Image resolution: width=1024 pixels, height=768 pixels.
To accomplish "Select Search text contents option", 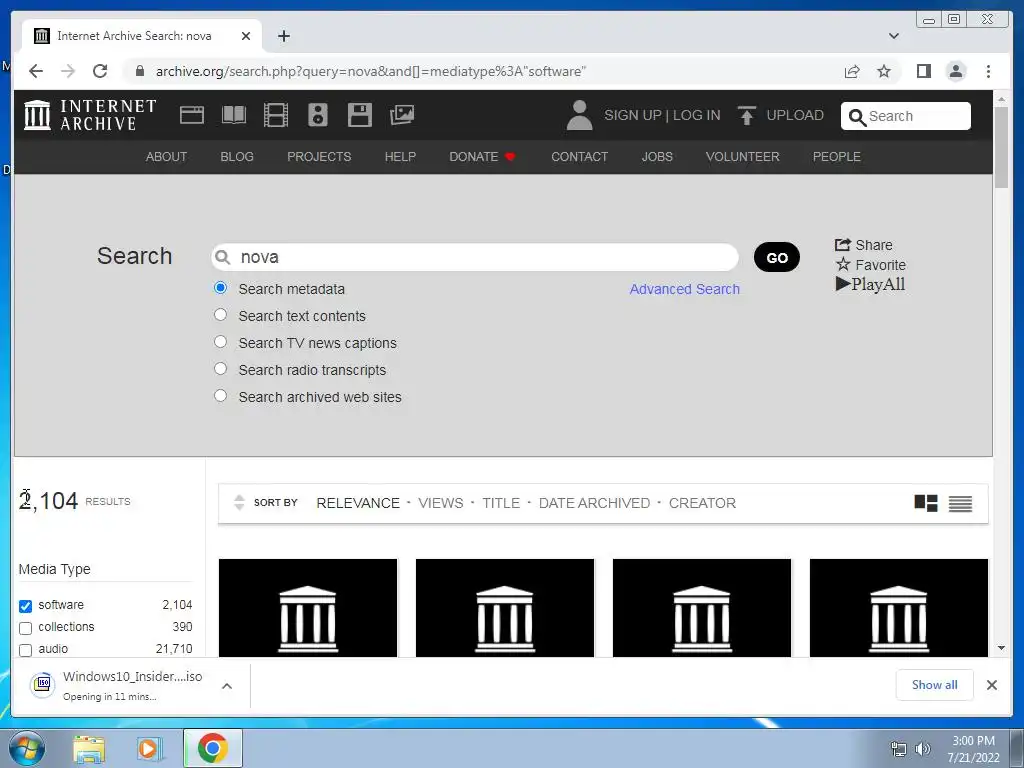I will [221, 315].
